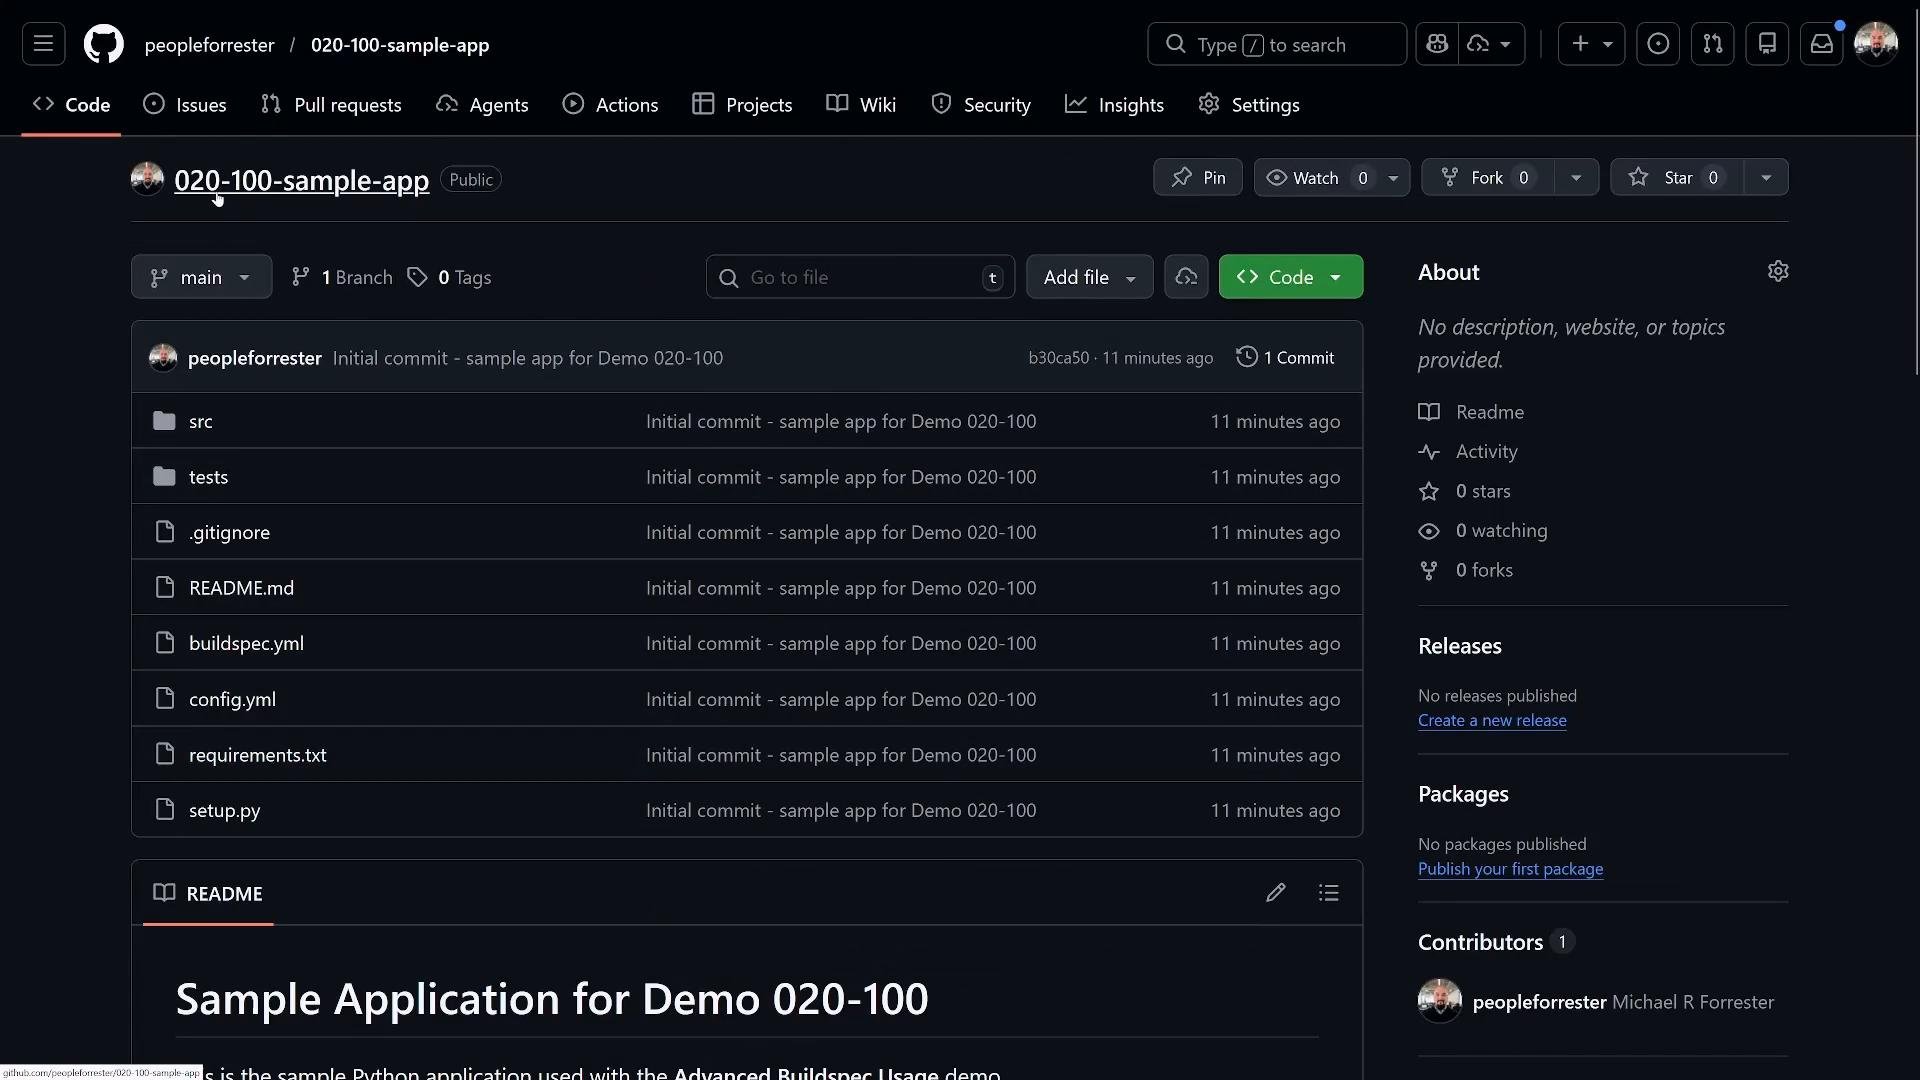Open Copilot chat icon in header
Viewport: 1920px width, 1080px height.
[1437, 44]
